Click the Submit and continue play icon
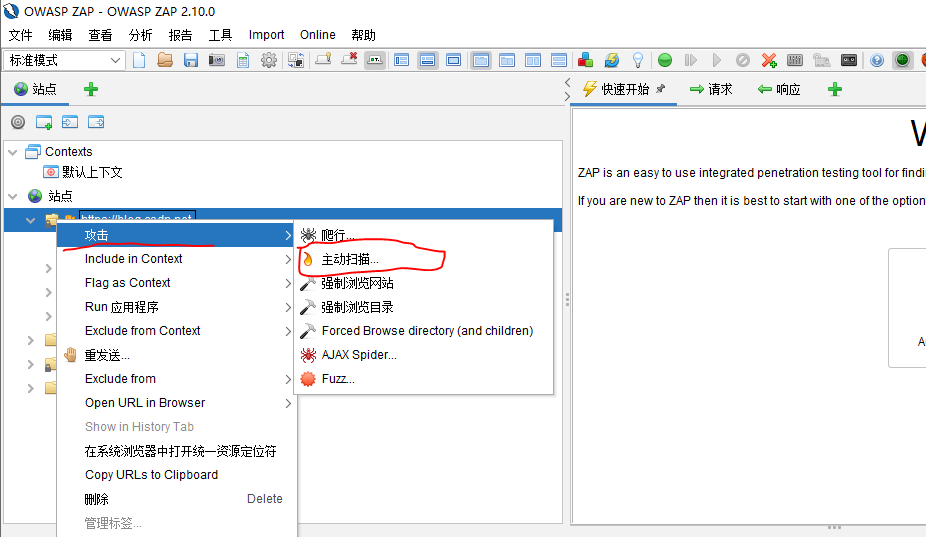Image resolution: width=926 pixels, height=537 pixels. (x=716, y=60)
